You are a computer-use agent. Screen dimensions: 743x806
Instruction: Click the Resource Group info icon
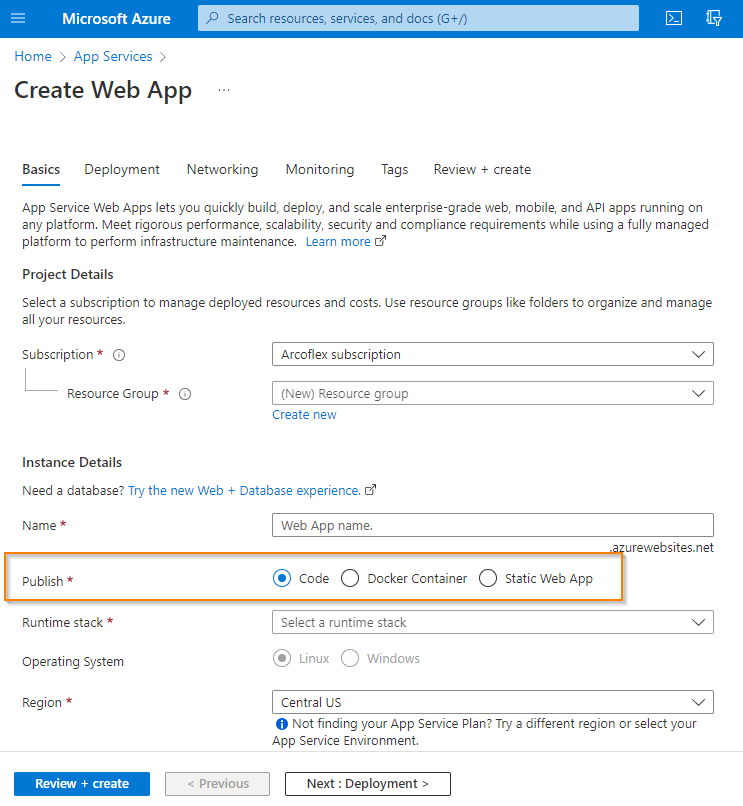[x=185, y=394]
